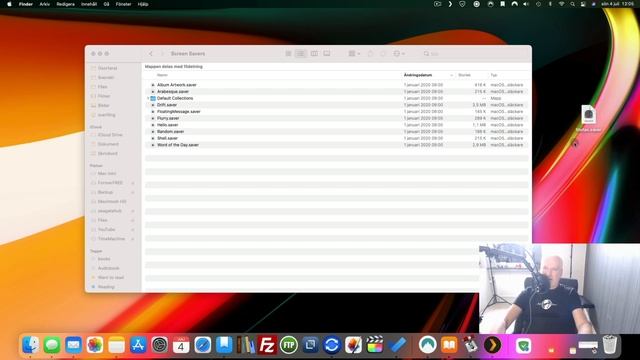640x360 pixels.
Task: Open the Innehåll menu
Action: pyautogui.click(x=89, y=4)
